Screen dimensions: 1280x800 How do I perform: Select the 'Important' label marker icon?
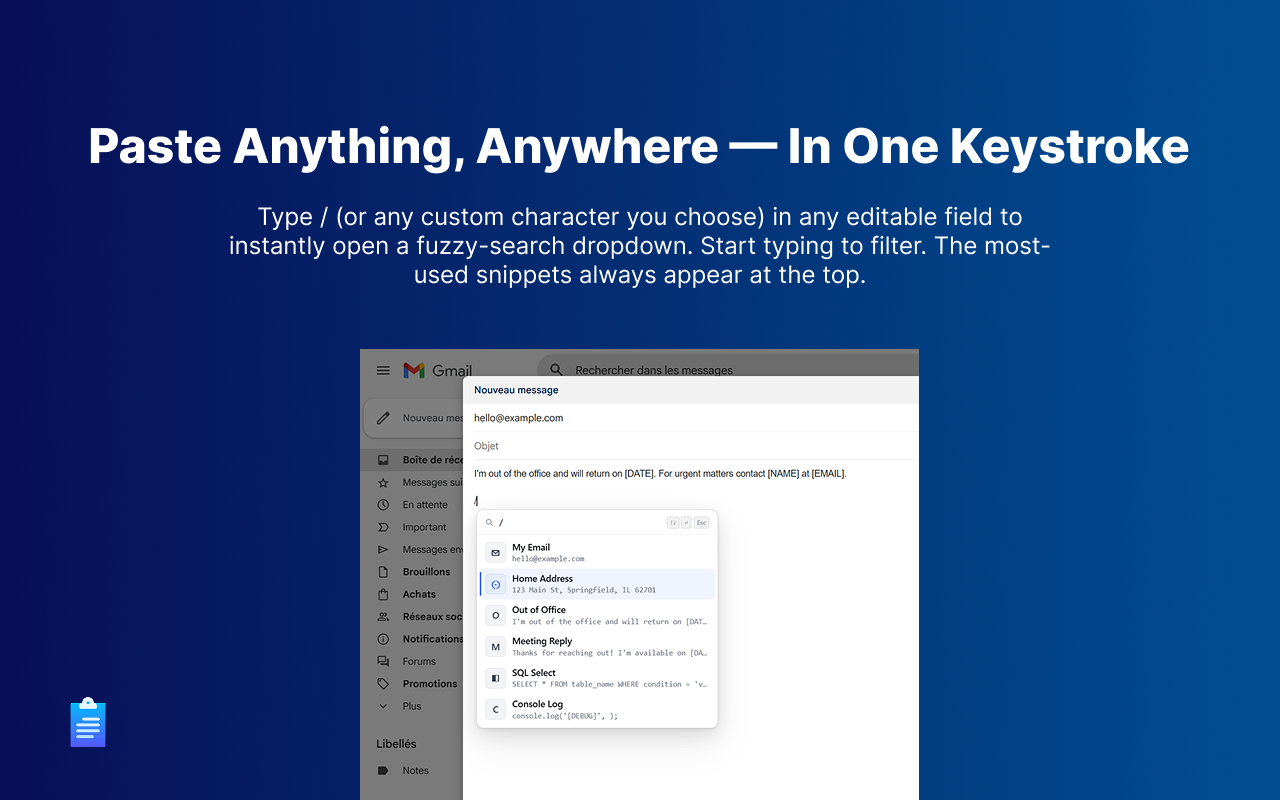pos(383,527)
